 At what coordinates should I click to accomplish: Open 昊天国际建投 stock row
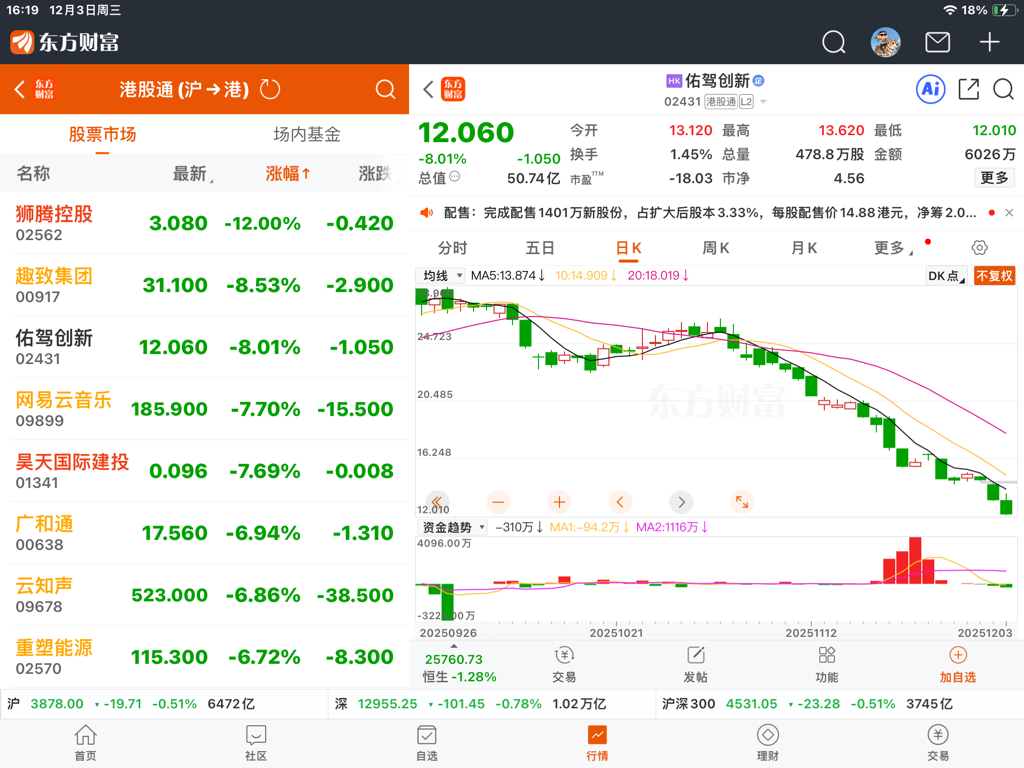point(204,472)
